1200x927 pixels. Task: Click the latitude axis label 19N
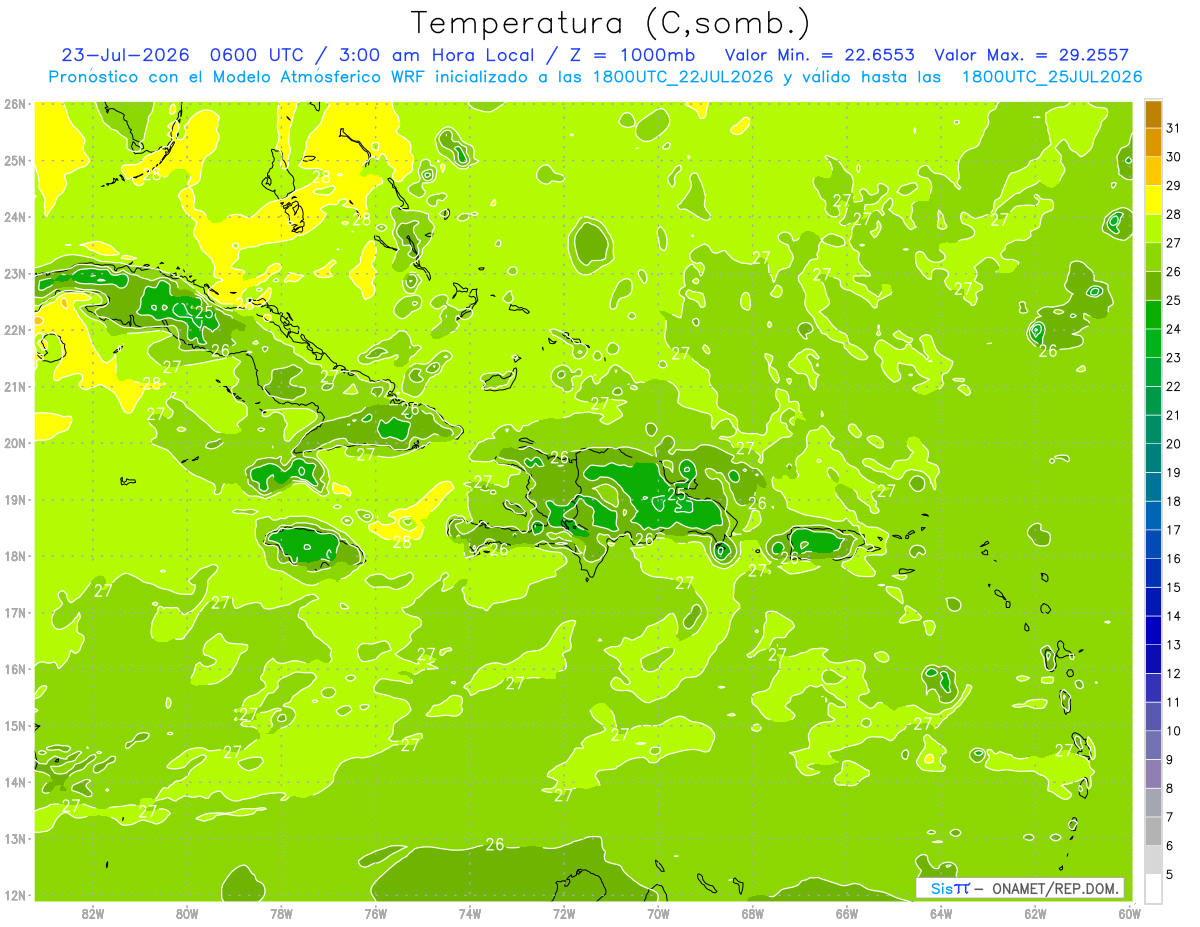[15, 499]
